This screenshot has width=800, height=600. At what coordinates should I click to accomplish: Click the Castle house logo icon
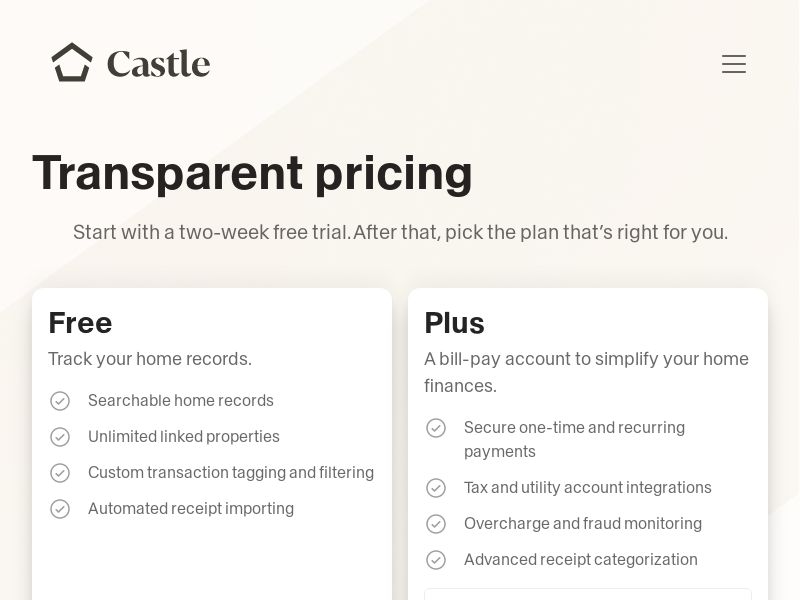pos(72,62)
